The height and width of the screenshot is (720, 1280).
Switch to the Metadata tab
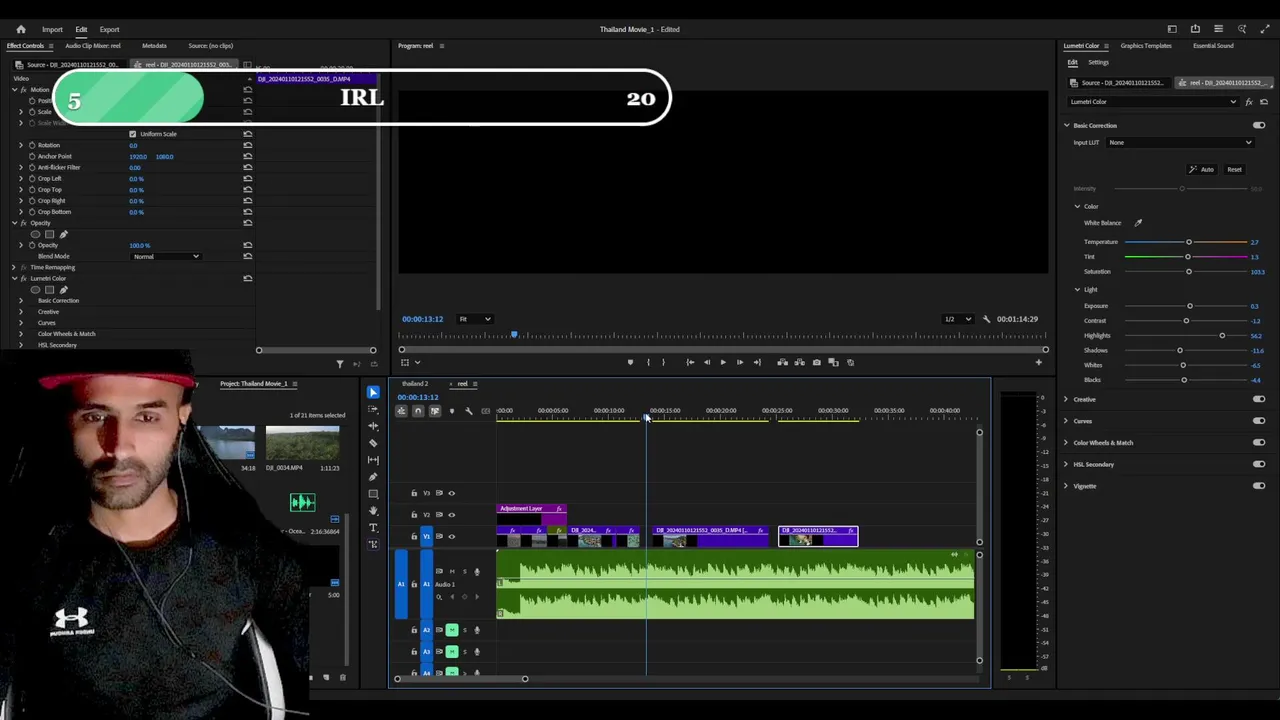(x=154, y=46)
